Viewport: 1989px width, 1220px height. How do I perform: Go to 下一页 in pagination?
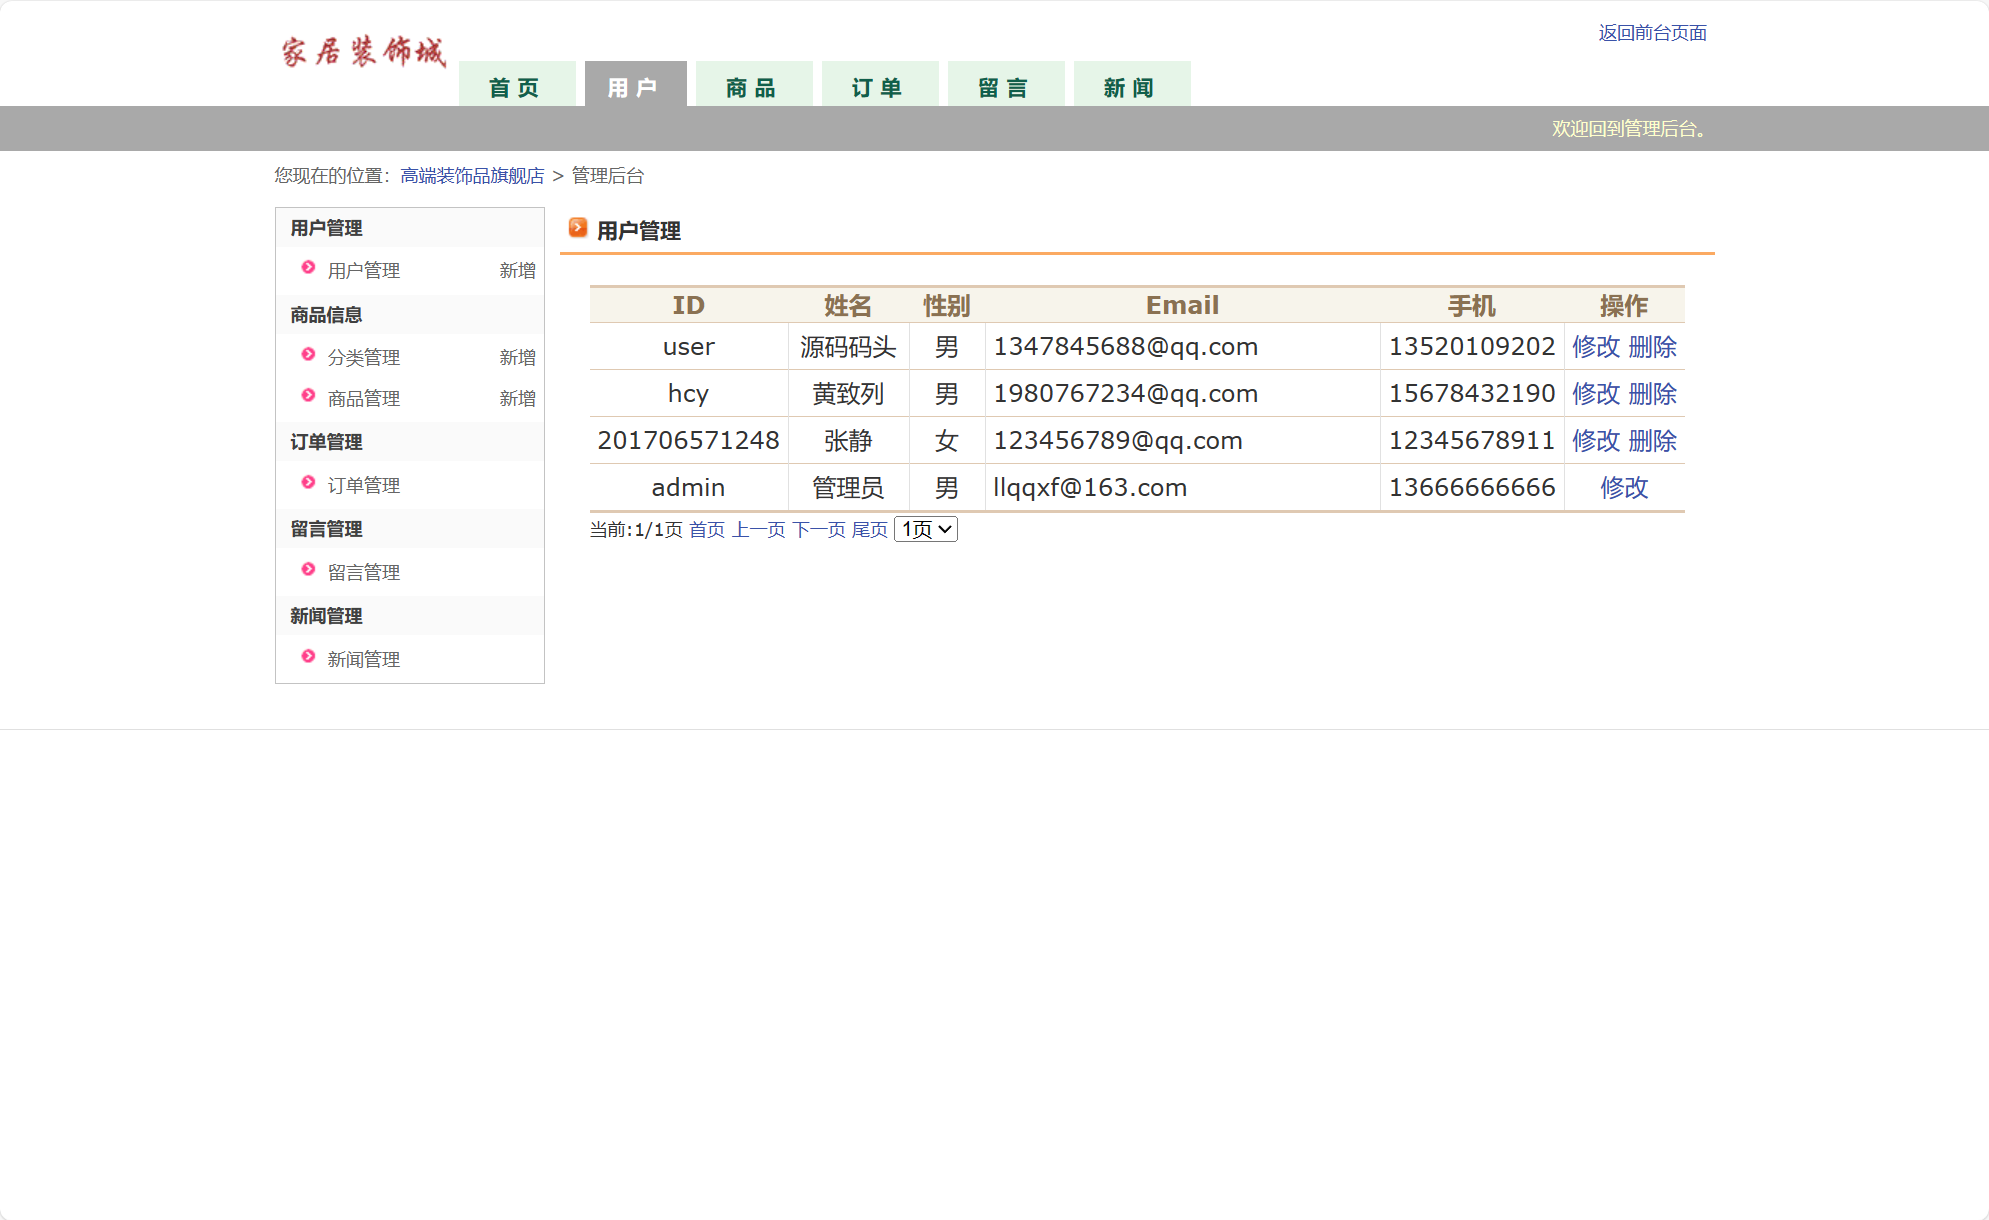coord(818,530)
